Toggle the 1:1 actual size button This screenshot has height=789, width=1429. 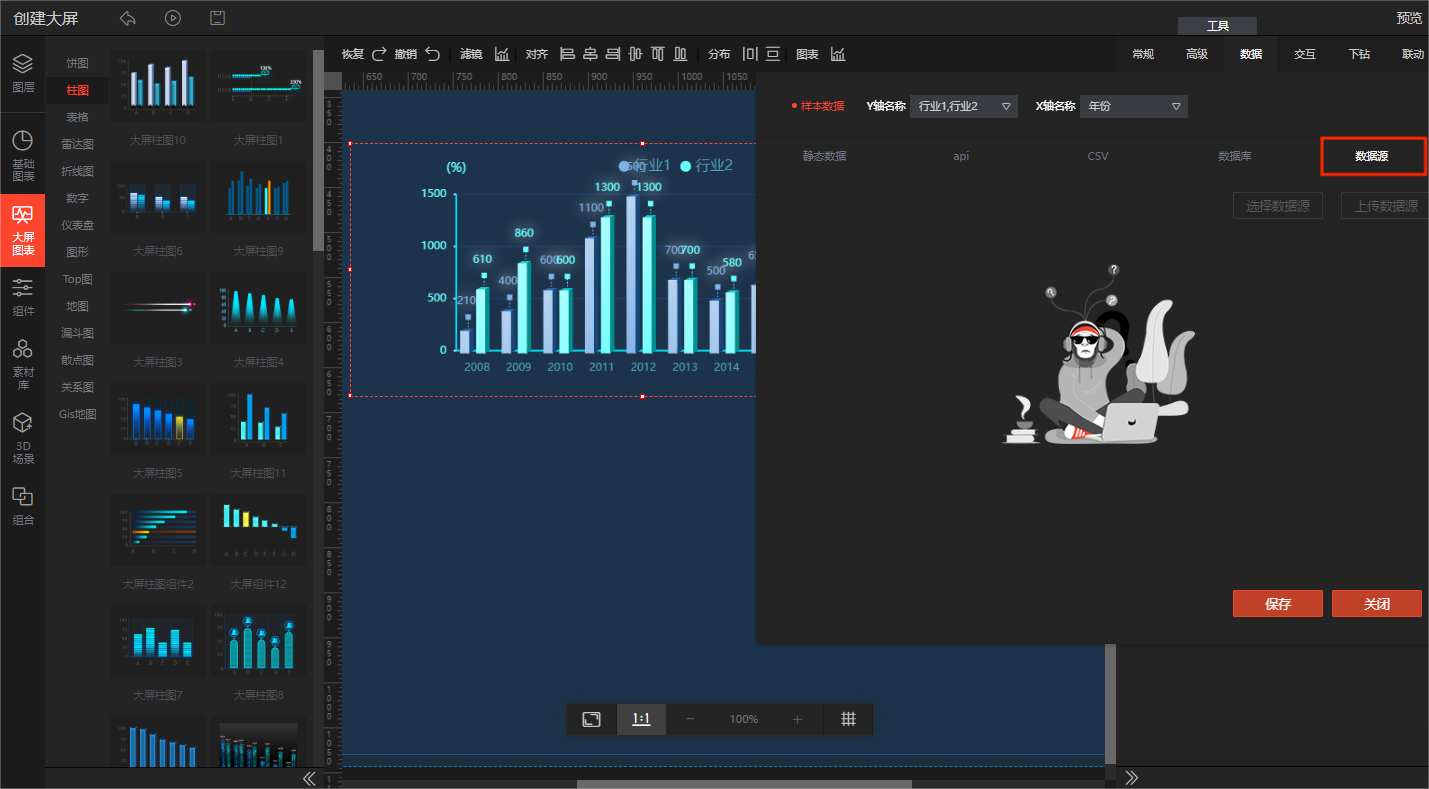click(641, 719)
